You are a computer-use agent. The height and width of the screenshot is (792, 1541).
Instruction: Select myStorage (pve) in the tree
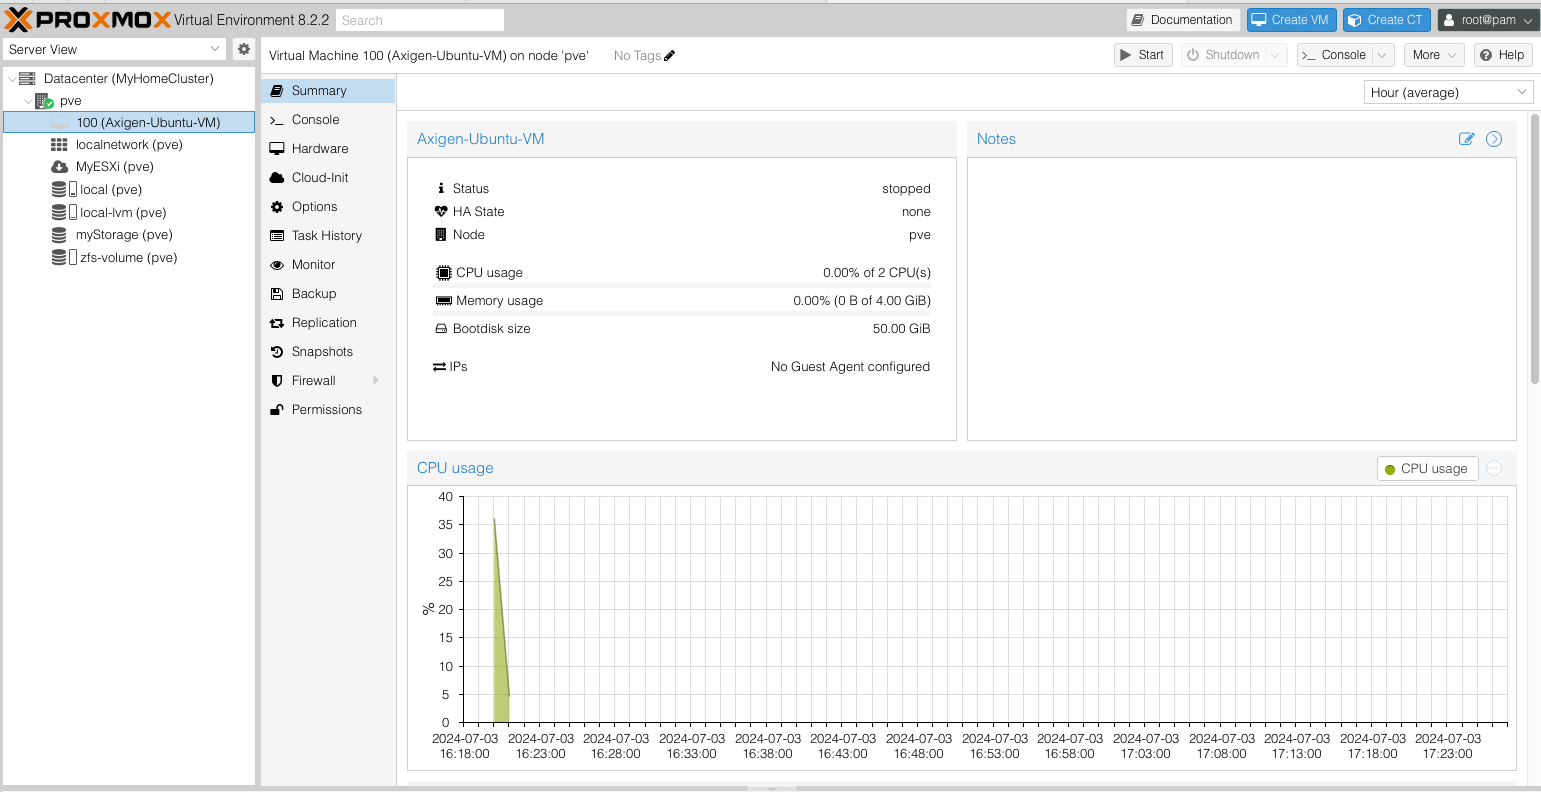coord(129,235)
